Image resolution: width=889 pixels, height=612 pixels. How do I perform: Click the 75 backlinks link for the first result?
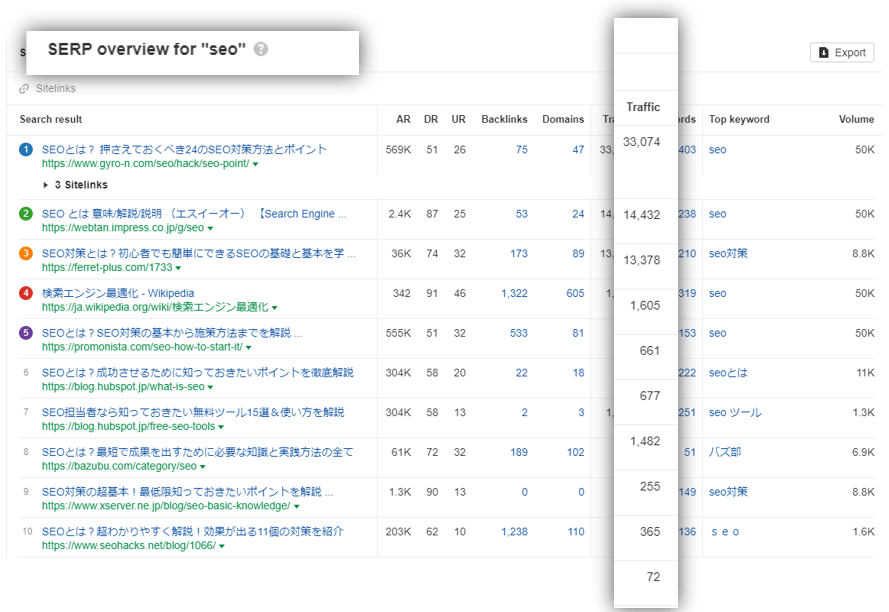tap(523, 148)
